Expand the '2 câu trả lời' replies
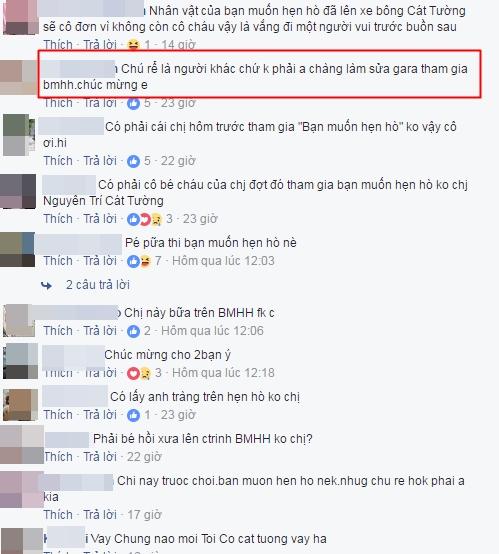Screen dimensions: 499x554 (98, 285)
